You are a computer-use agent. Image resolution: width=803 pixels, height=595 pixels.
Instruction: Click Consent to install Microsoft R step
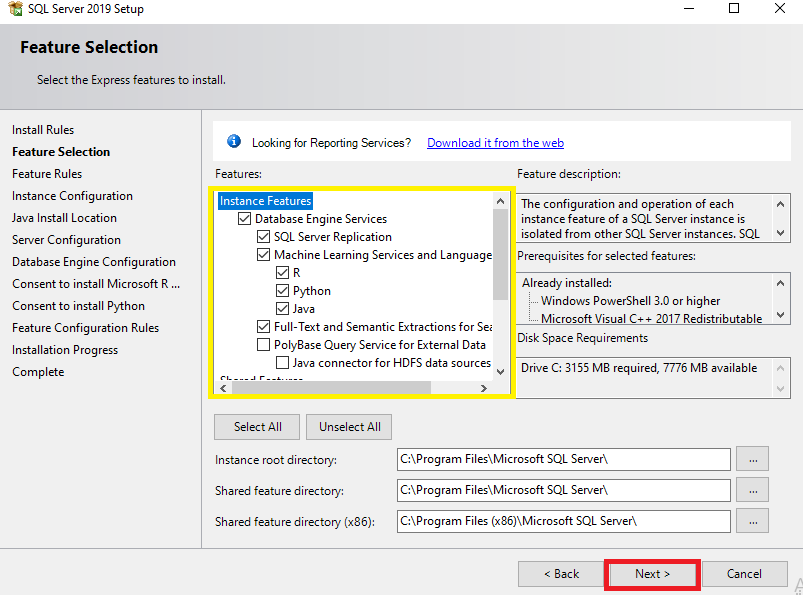(x=96, y=284)
